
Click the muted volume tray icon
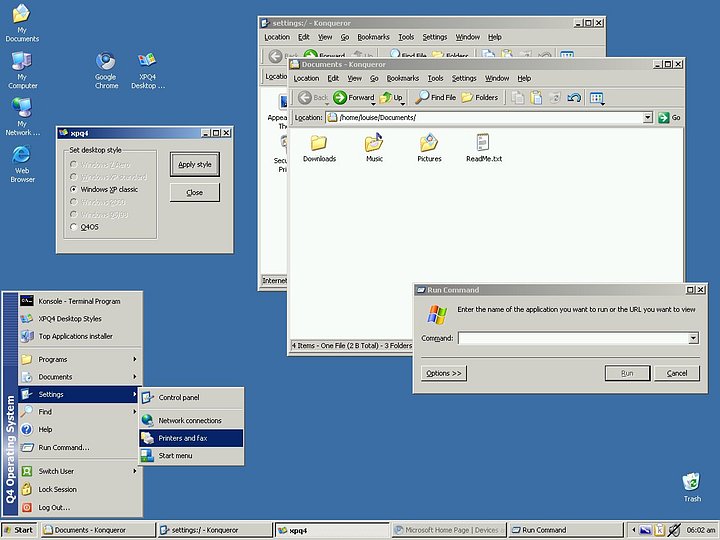(674, 530)
